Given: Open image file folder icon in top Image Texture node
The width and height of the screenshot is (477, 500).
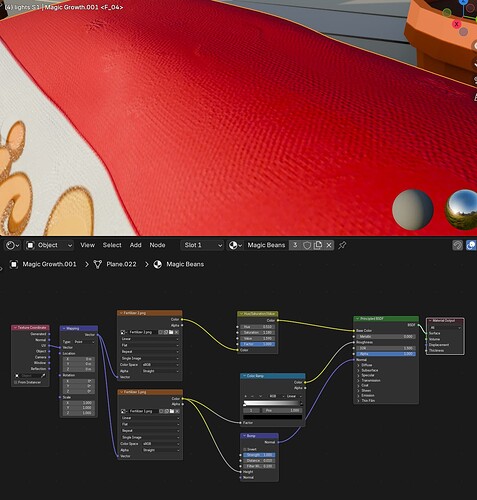Looking at the screenshot, I should [x=171, y=332].
